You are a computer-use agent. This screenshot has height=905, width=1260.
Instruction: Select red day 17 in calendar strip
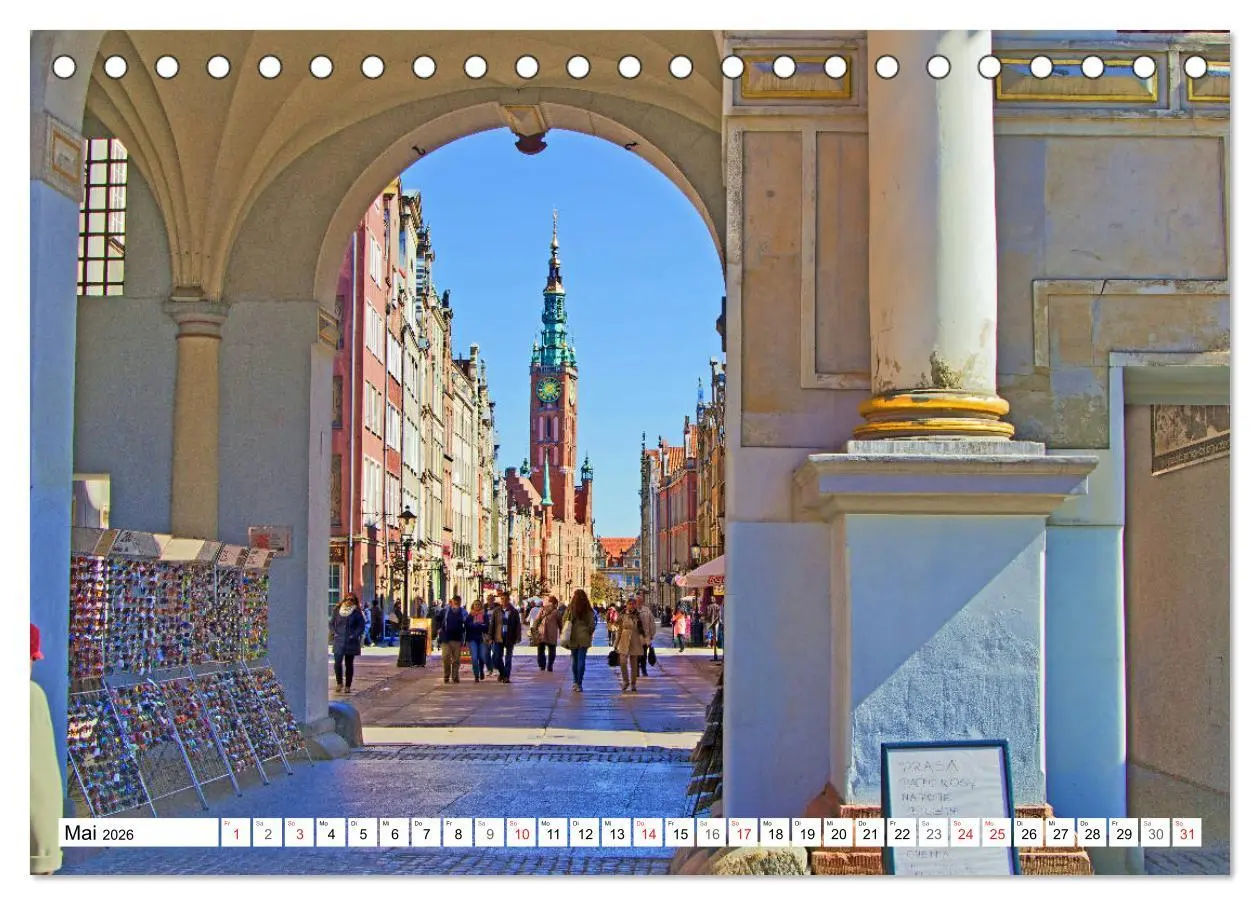(x=743, y=833)
